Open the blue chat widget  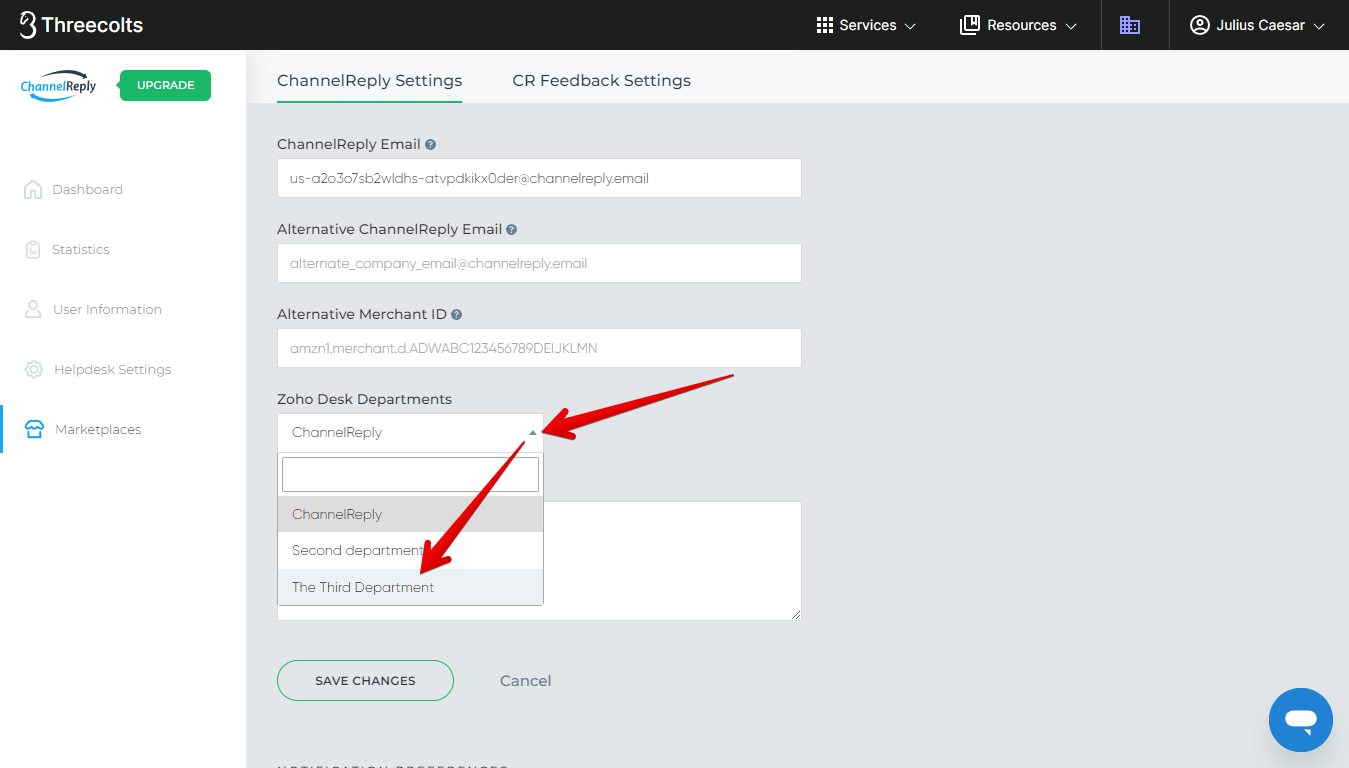tap(1300, 719)
